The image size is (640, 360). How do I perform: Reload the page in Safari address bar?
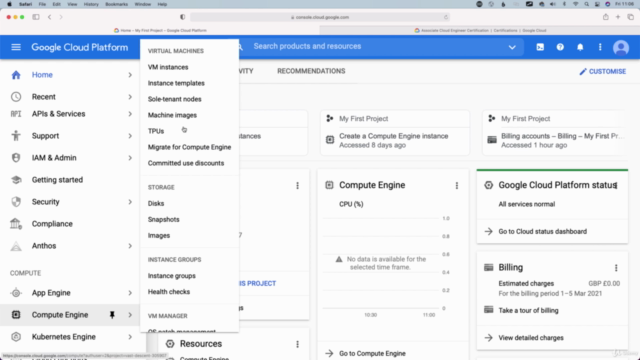[x=446, y=17]
